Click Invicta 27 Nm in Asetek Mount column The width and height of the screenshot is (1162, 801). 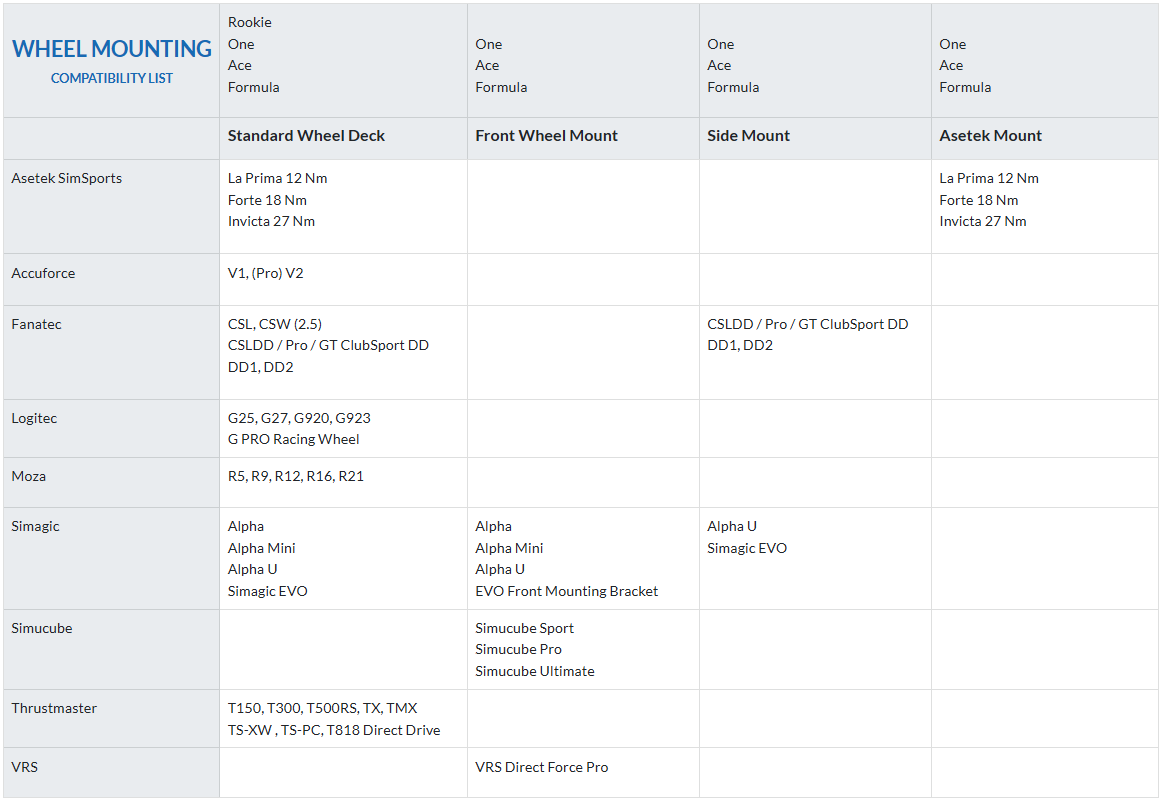[983, 221]
